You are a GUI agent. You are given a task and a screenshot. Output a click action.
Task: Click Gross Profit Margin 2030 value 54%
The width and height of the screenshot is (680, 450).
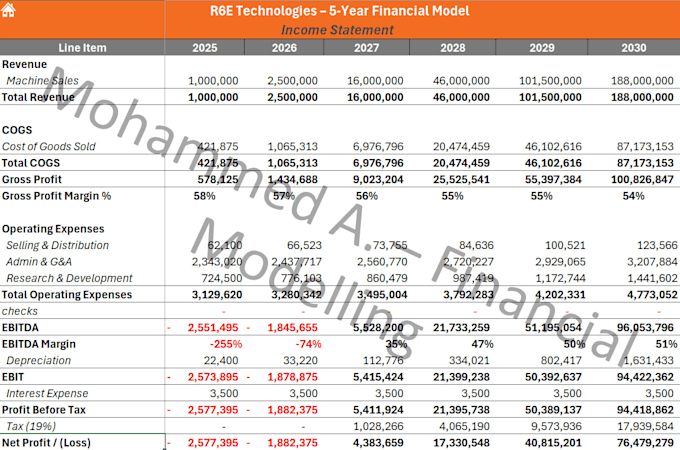click(634, 196)
